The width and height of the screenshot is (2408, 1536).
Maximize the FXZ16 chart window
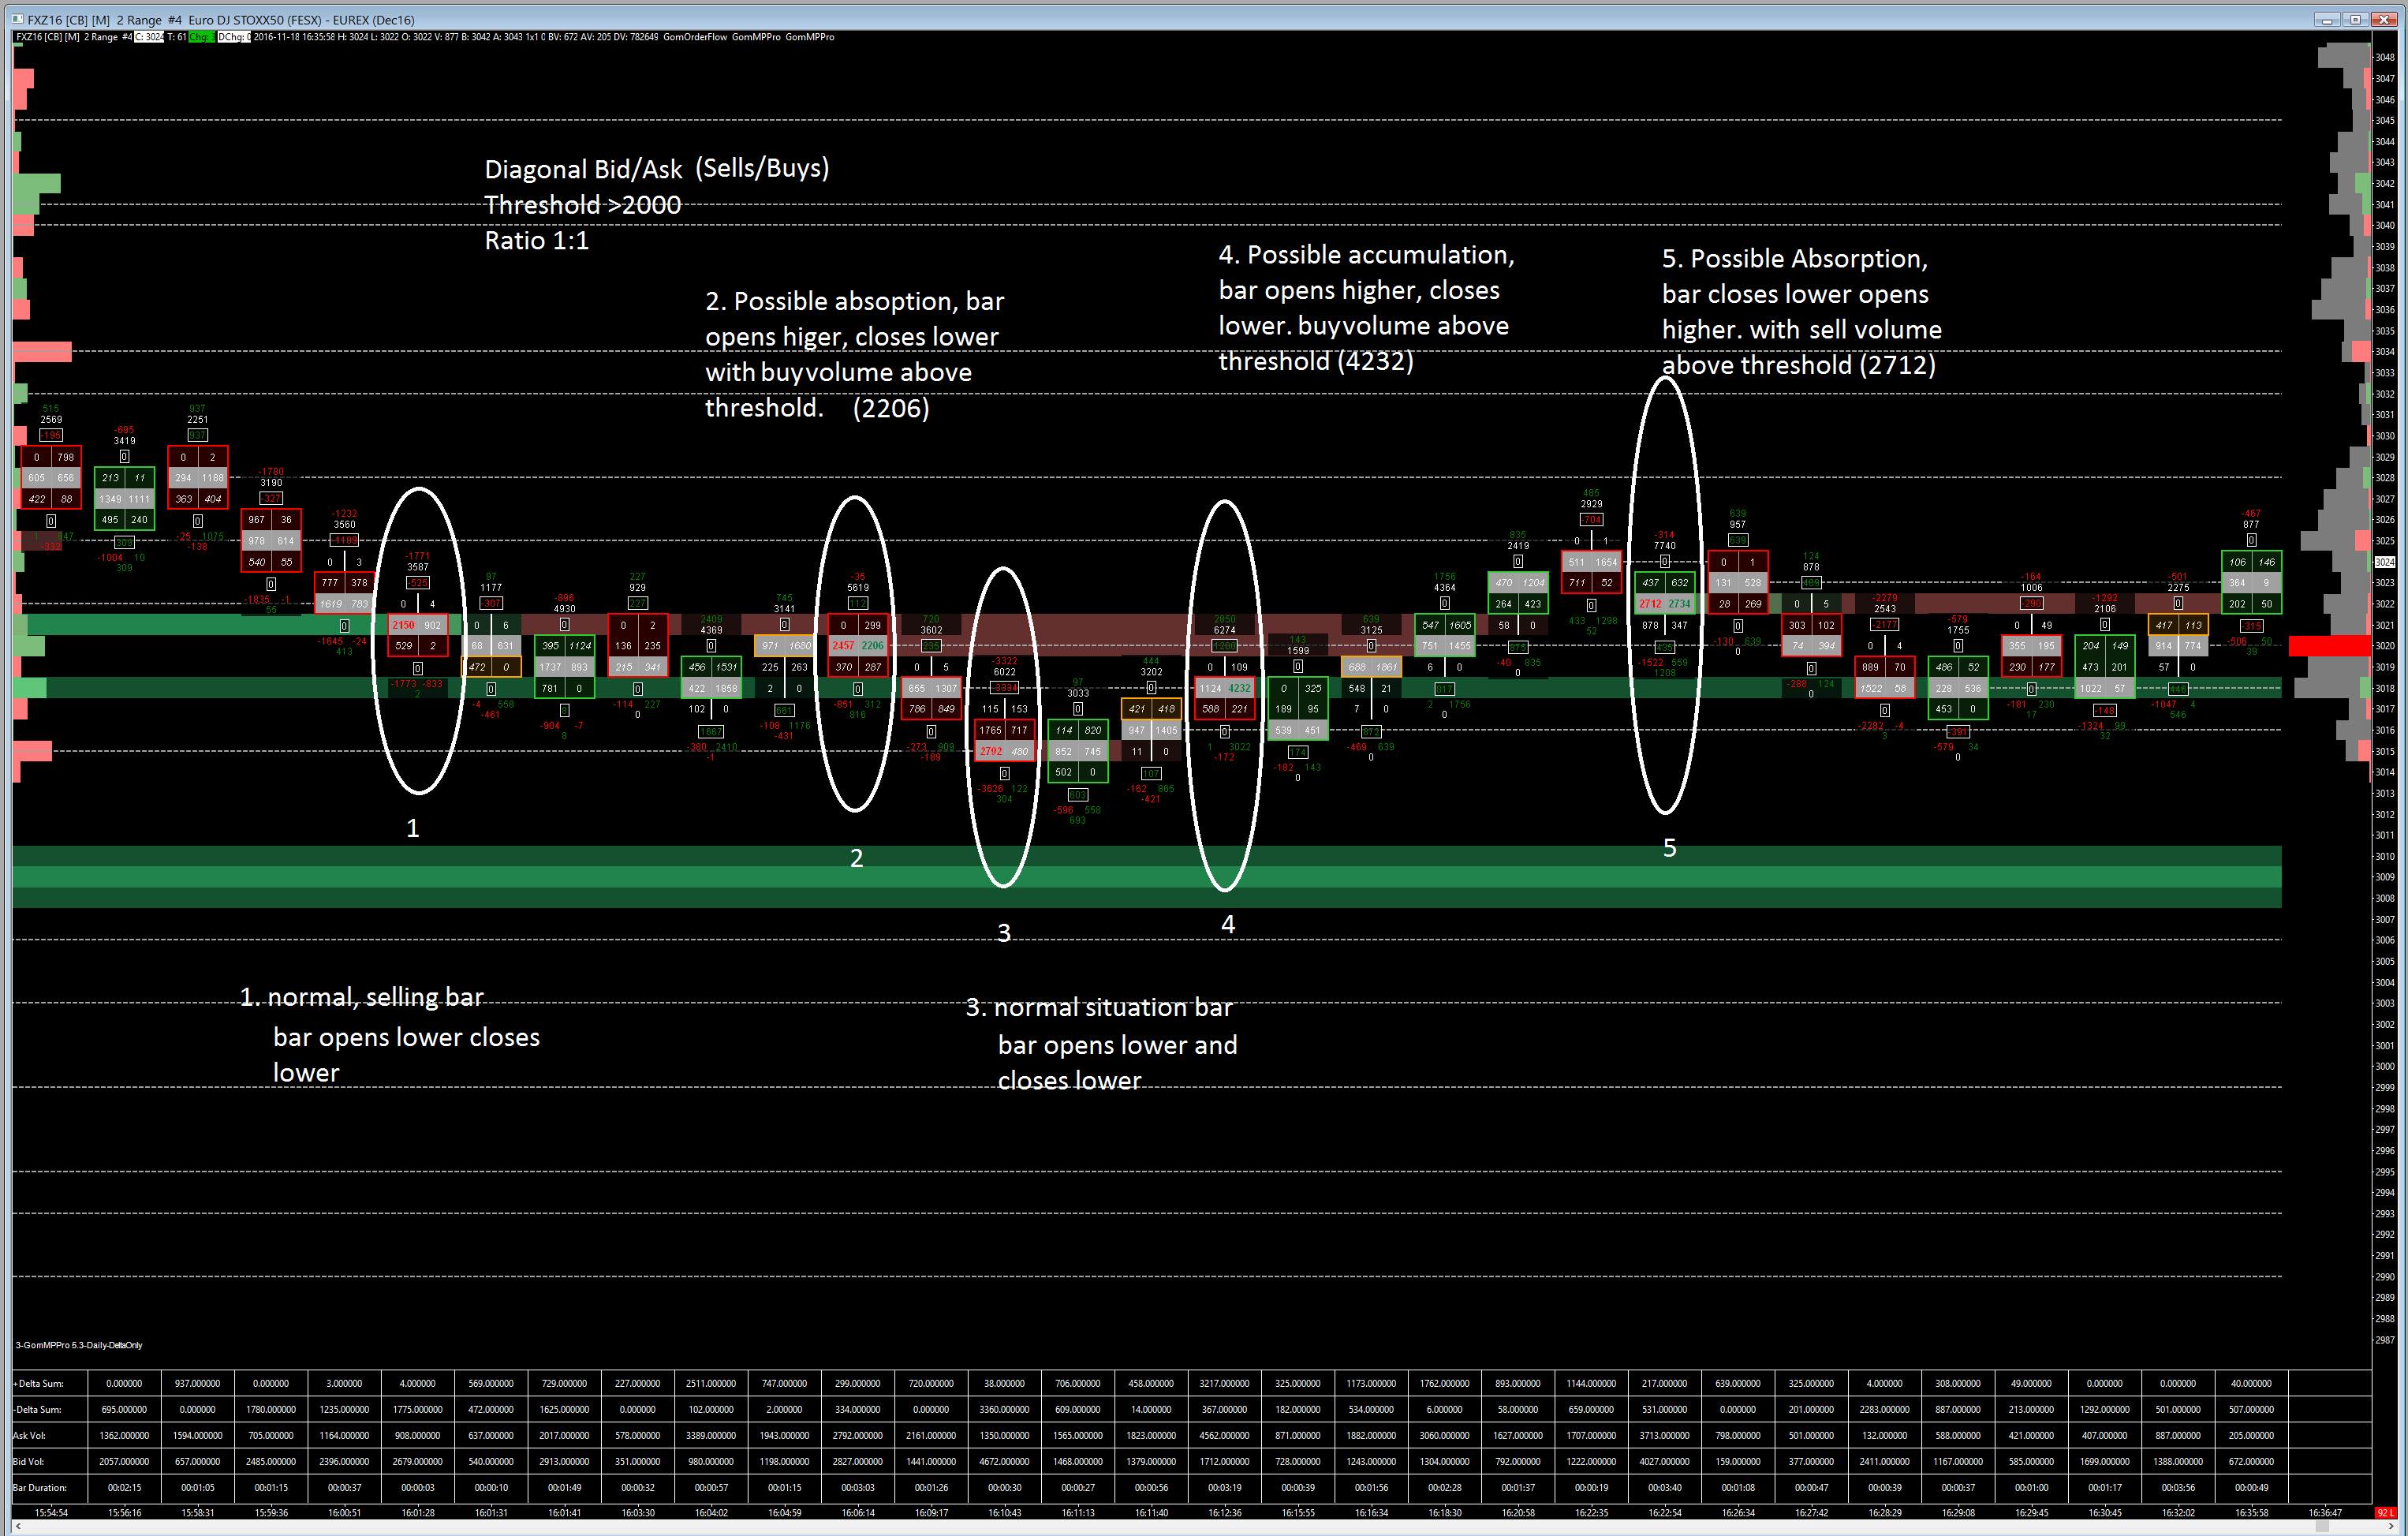coord(2355,19)
